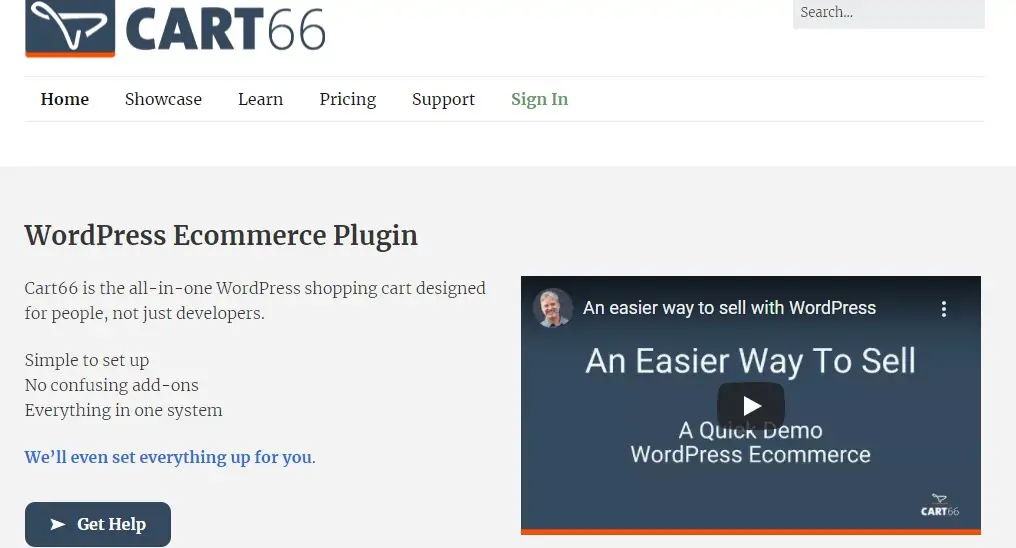Click the "WordPress Ecommerce Plugin" heading

[221, 235]
